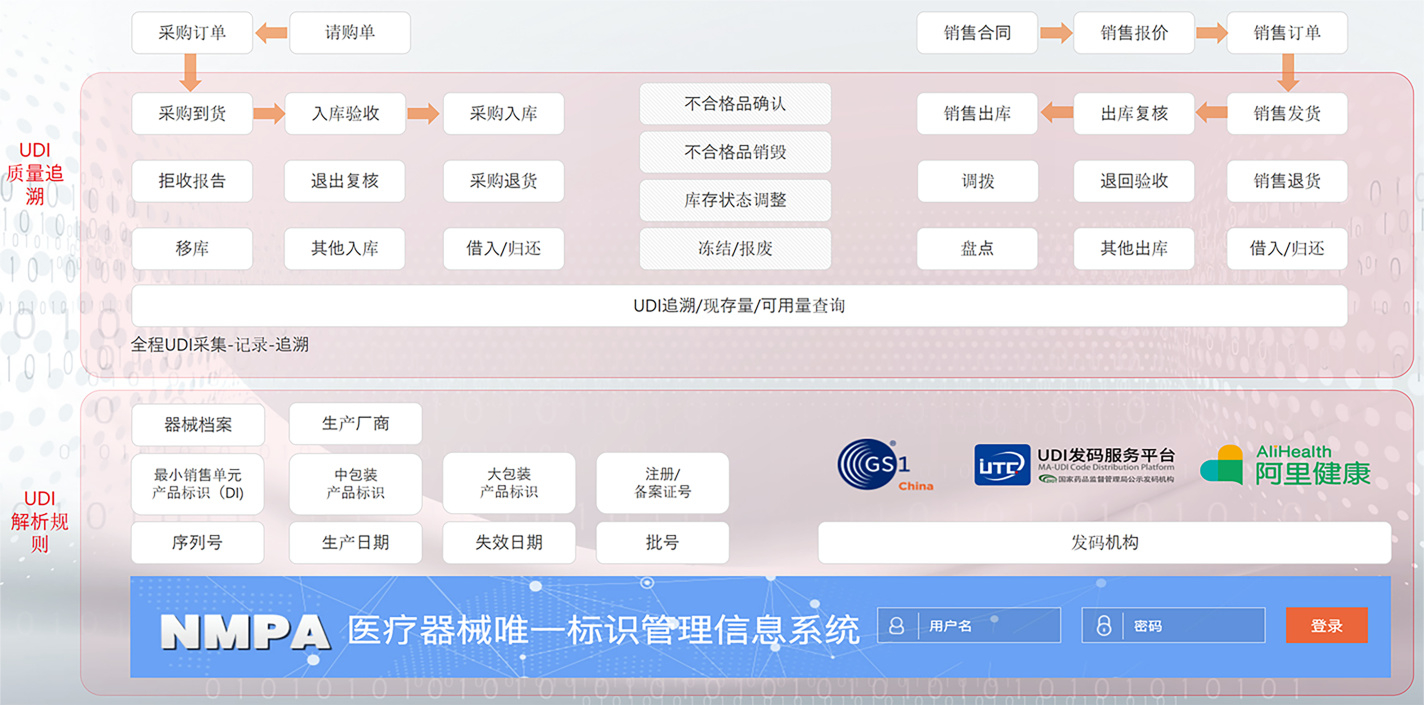Image resolution: width=1424 pixels, height=705 pixels.
Task: Click the user icon in username field
Action: (897, 626)
